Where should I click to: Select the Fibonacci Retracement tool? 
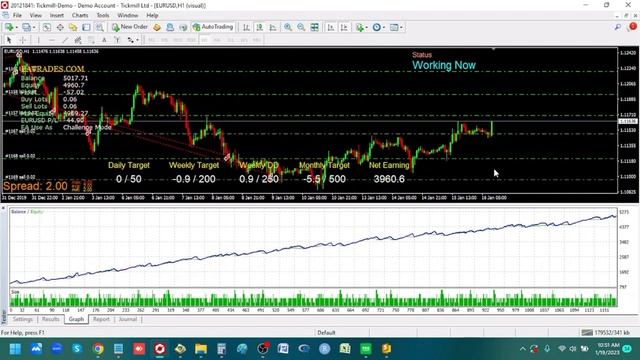(91, 40)
